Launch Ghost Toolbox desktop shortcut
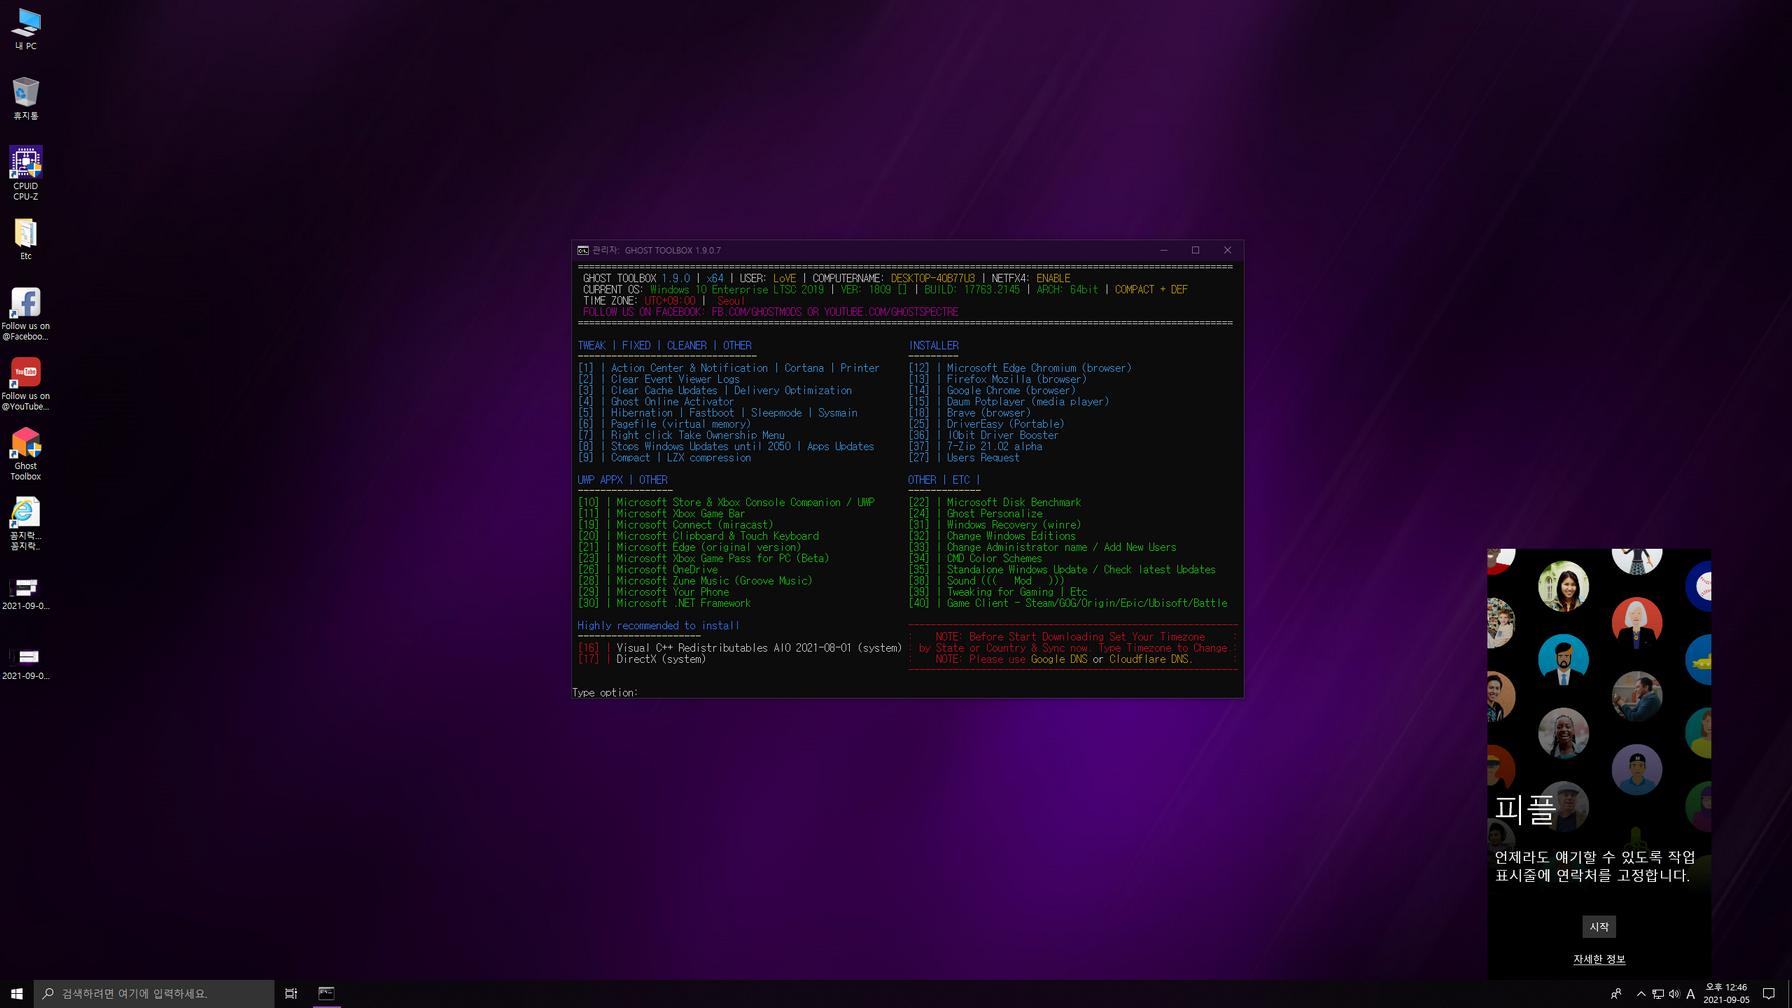Image resolution: width=1792 pixels, height=1008 pixels. coord(26,454)
